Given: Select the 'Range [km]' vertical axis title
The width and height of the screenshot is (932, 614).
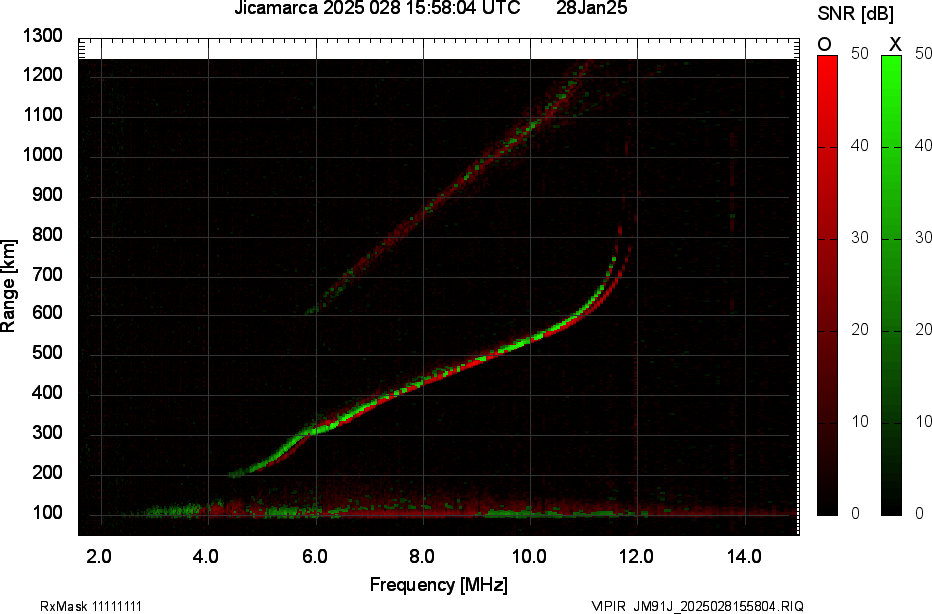Looking at the screenshot, I should pos(8,285).
